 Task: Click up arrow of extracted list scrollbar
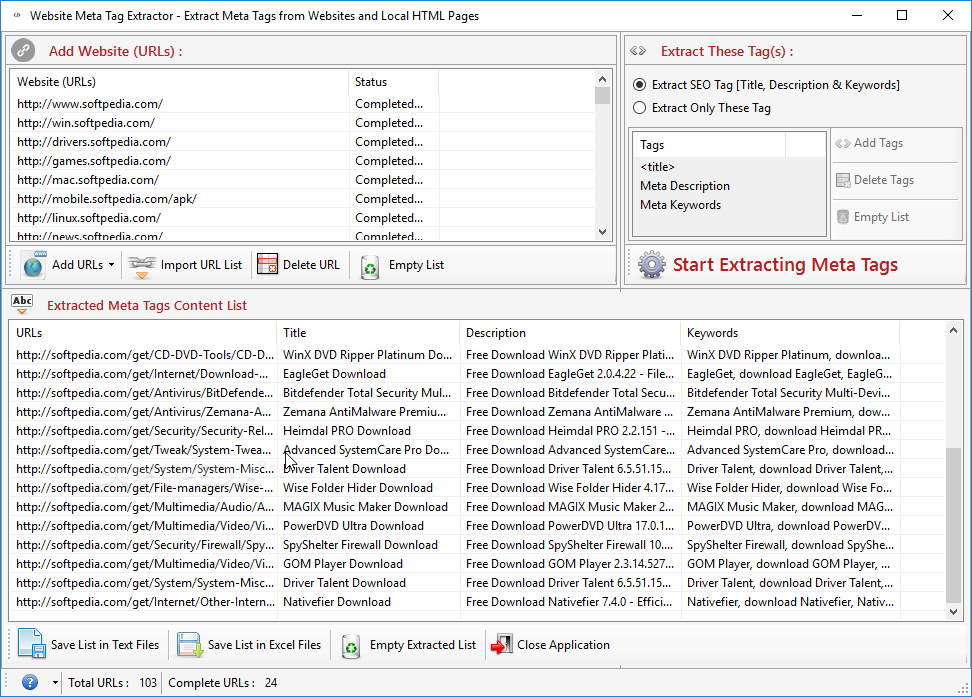click(953, 331)
